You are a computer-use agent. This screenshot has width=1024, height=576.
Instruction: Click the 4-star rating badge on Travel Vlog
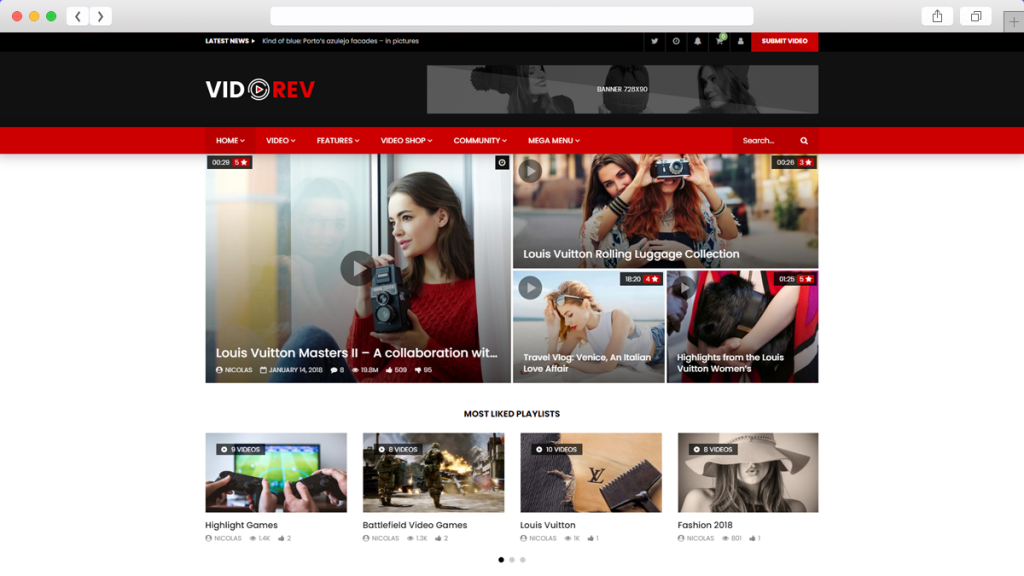(x=652, y=279)
